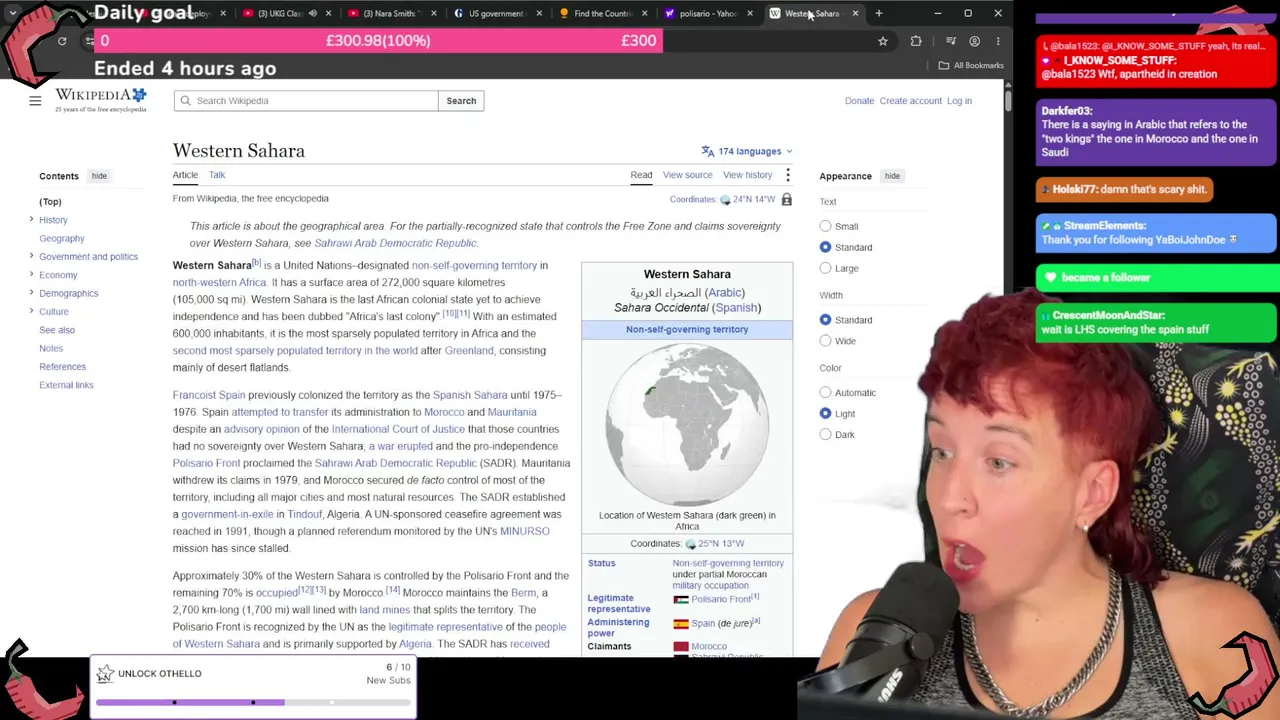
Task: Expand the History section in Contents
Action: pyautogui.click(x=31, y=220)
